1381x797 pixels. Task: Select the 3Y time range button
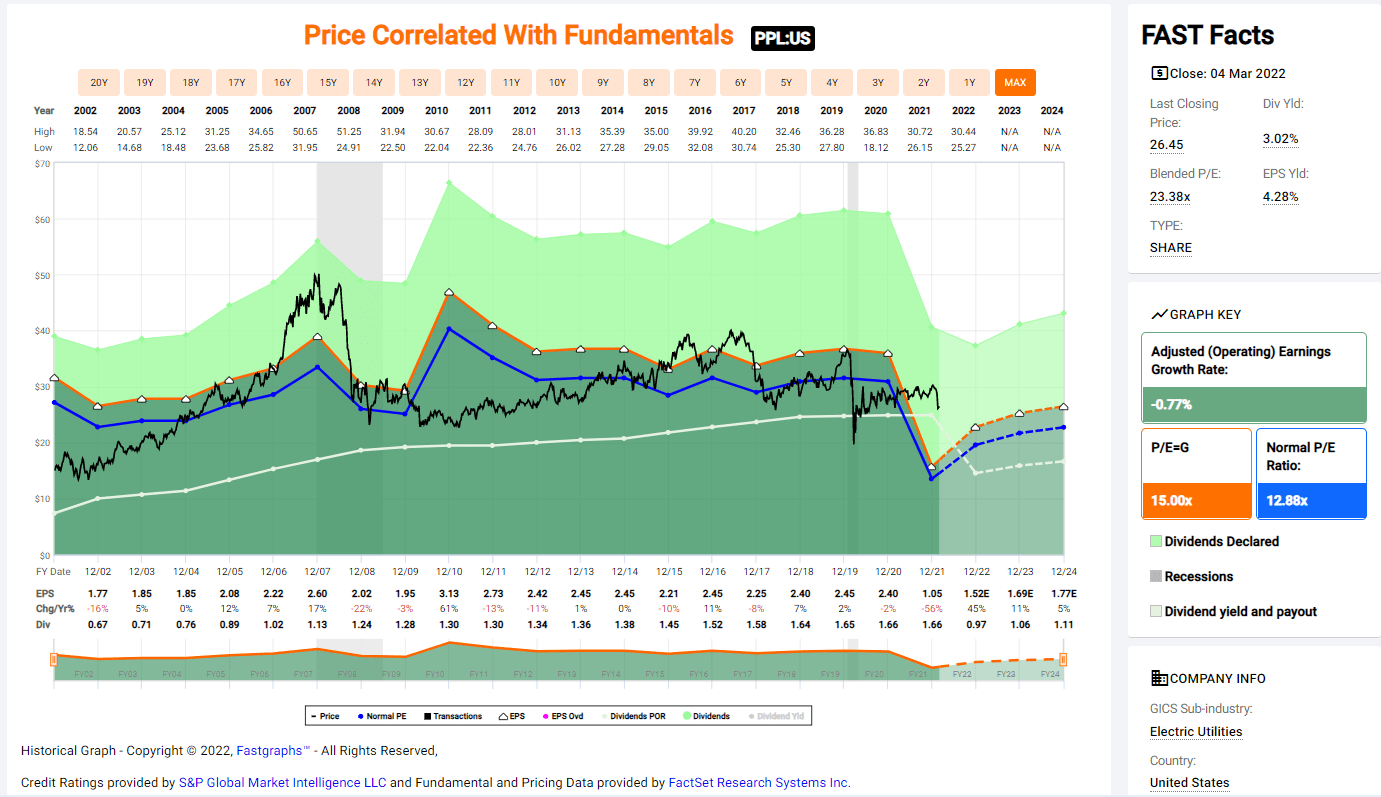878,83
